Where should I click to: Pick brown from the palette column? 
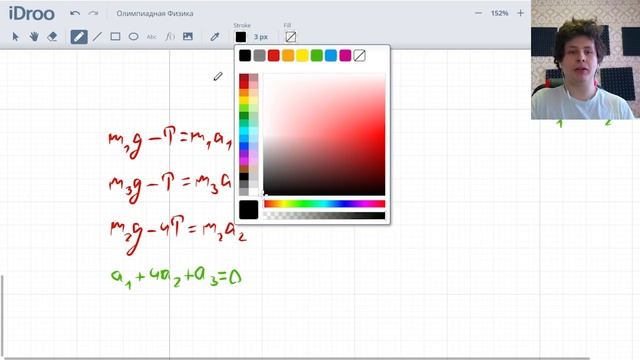pyautogui.click(x=244, y=169)
